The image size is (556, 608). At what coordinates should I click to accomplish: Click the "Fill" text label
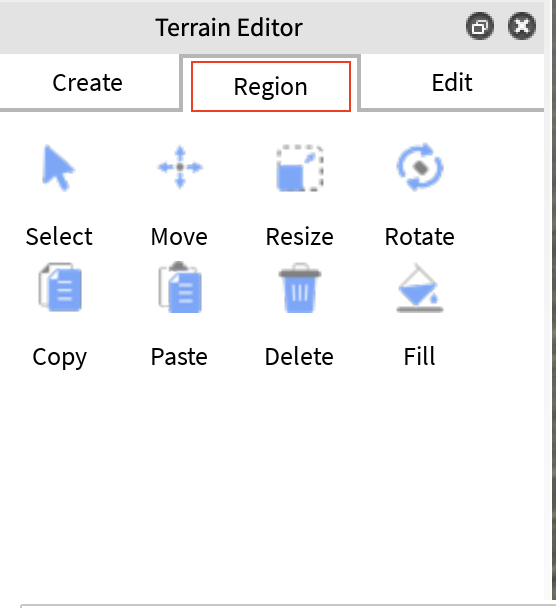point(419,356)
